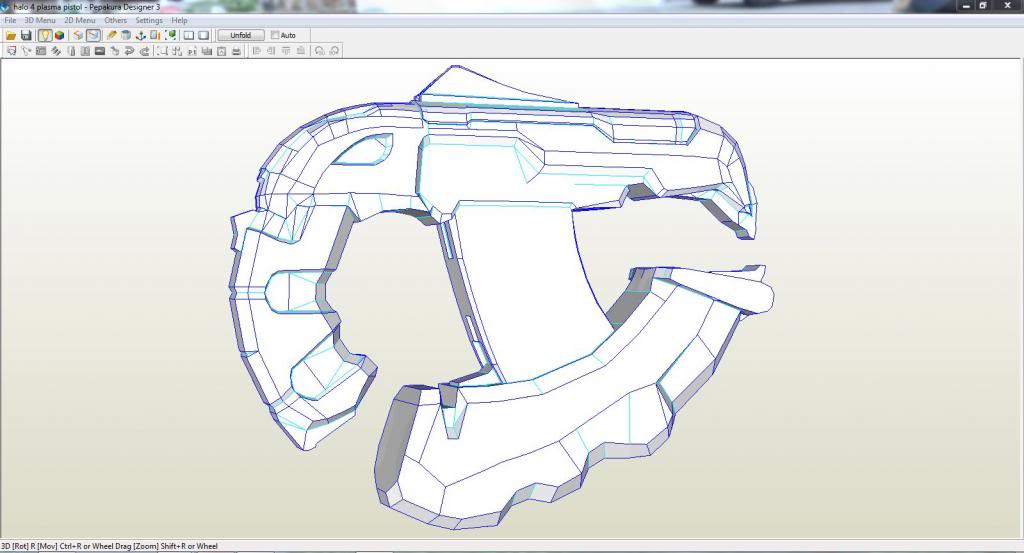Choose the Edit Flaps tool
Image resolution: width=1024 pixels, height=553 pixels.
(56, 51)
